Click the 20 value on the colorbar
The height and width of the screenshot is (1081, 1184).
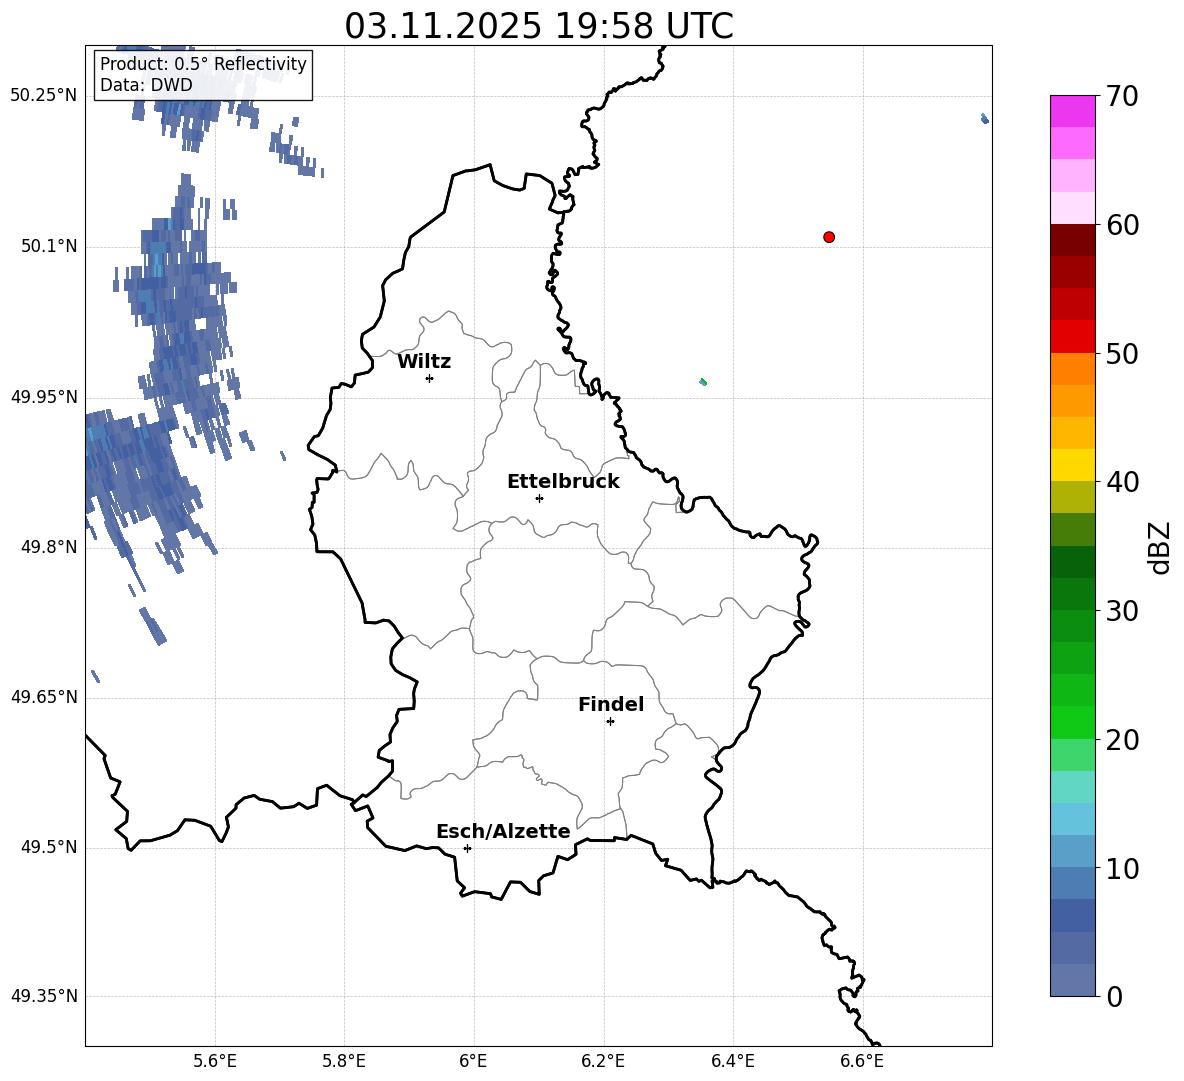click(x=1122, y=740)
